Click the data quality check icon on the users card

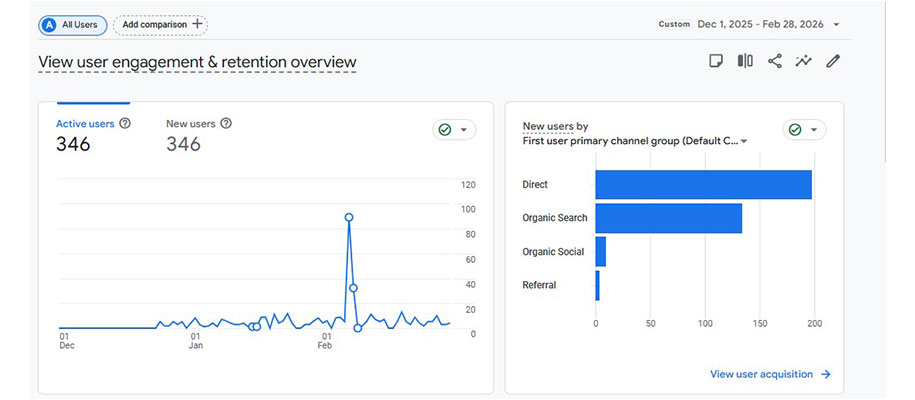pyautogui.click(x=445, y=130)
